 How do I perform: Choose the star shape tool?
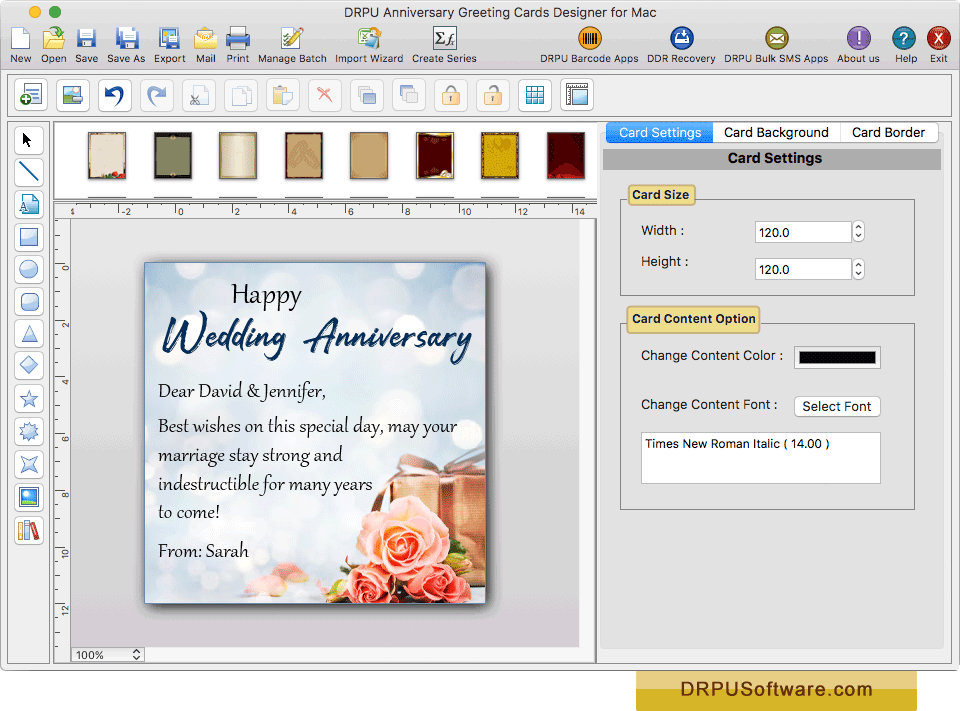coord(29,400)
